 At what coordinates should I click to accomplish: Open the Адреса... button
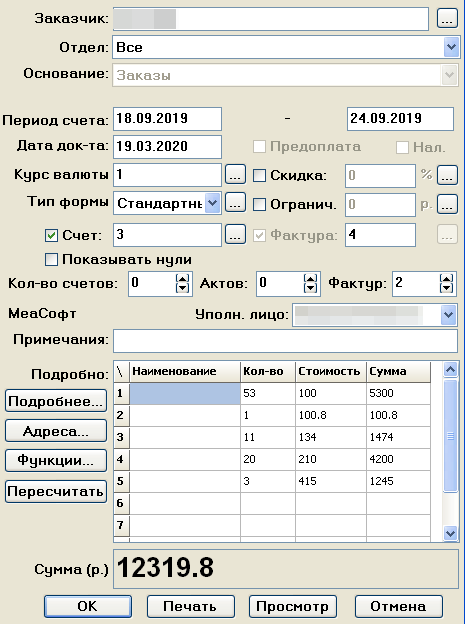coord(56,431)
